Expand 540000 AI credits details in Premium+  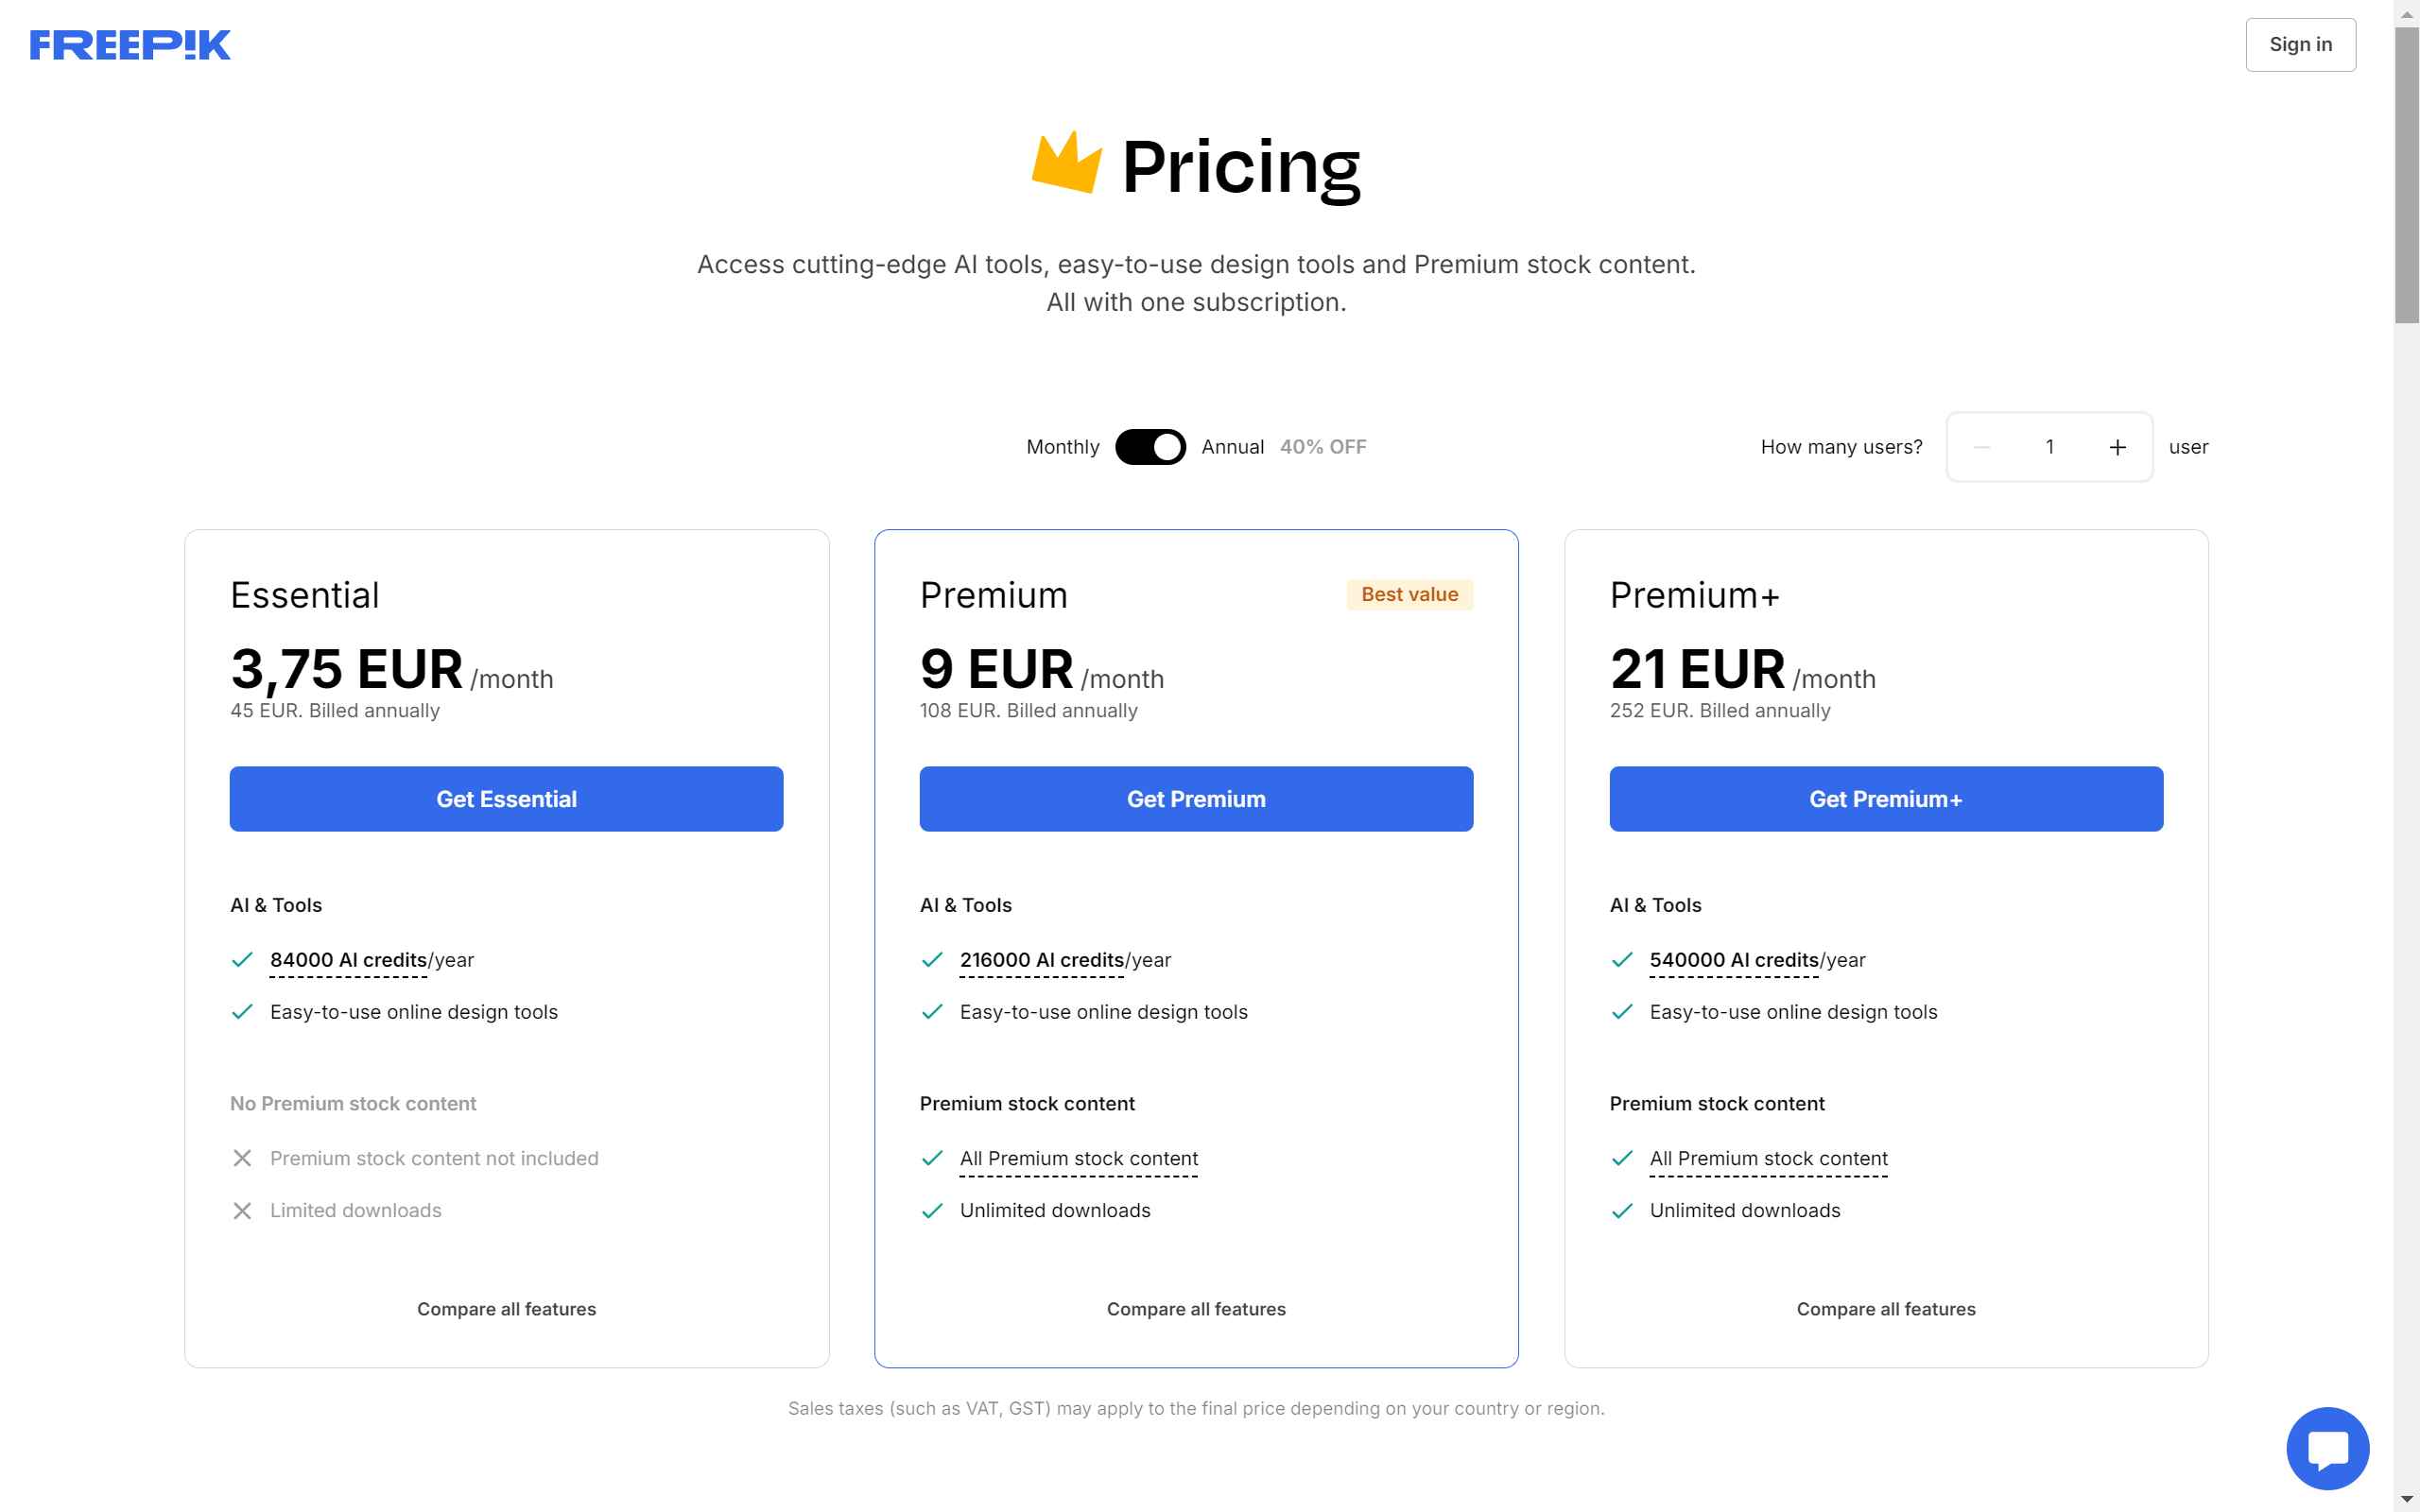pyautogui.click(x=1734, y=960)
